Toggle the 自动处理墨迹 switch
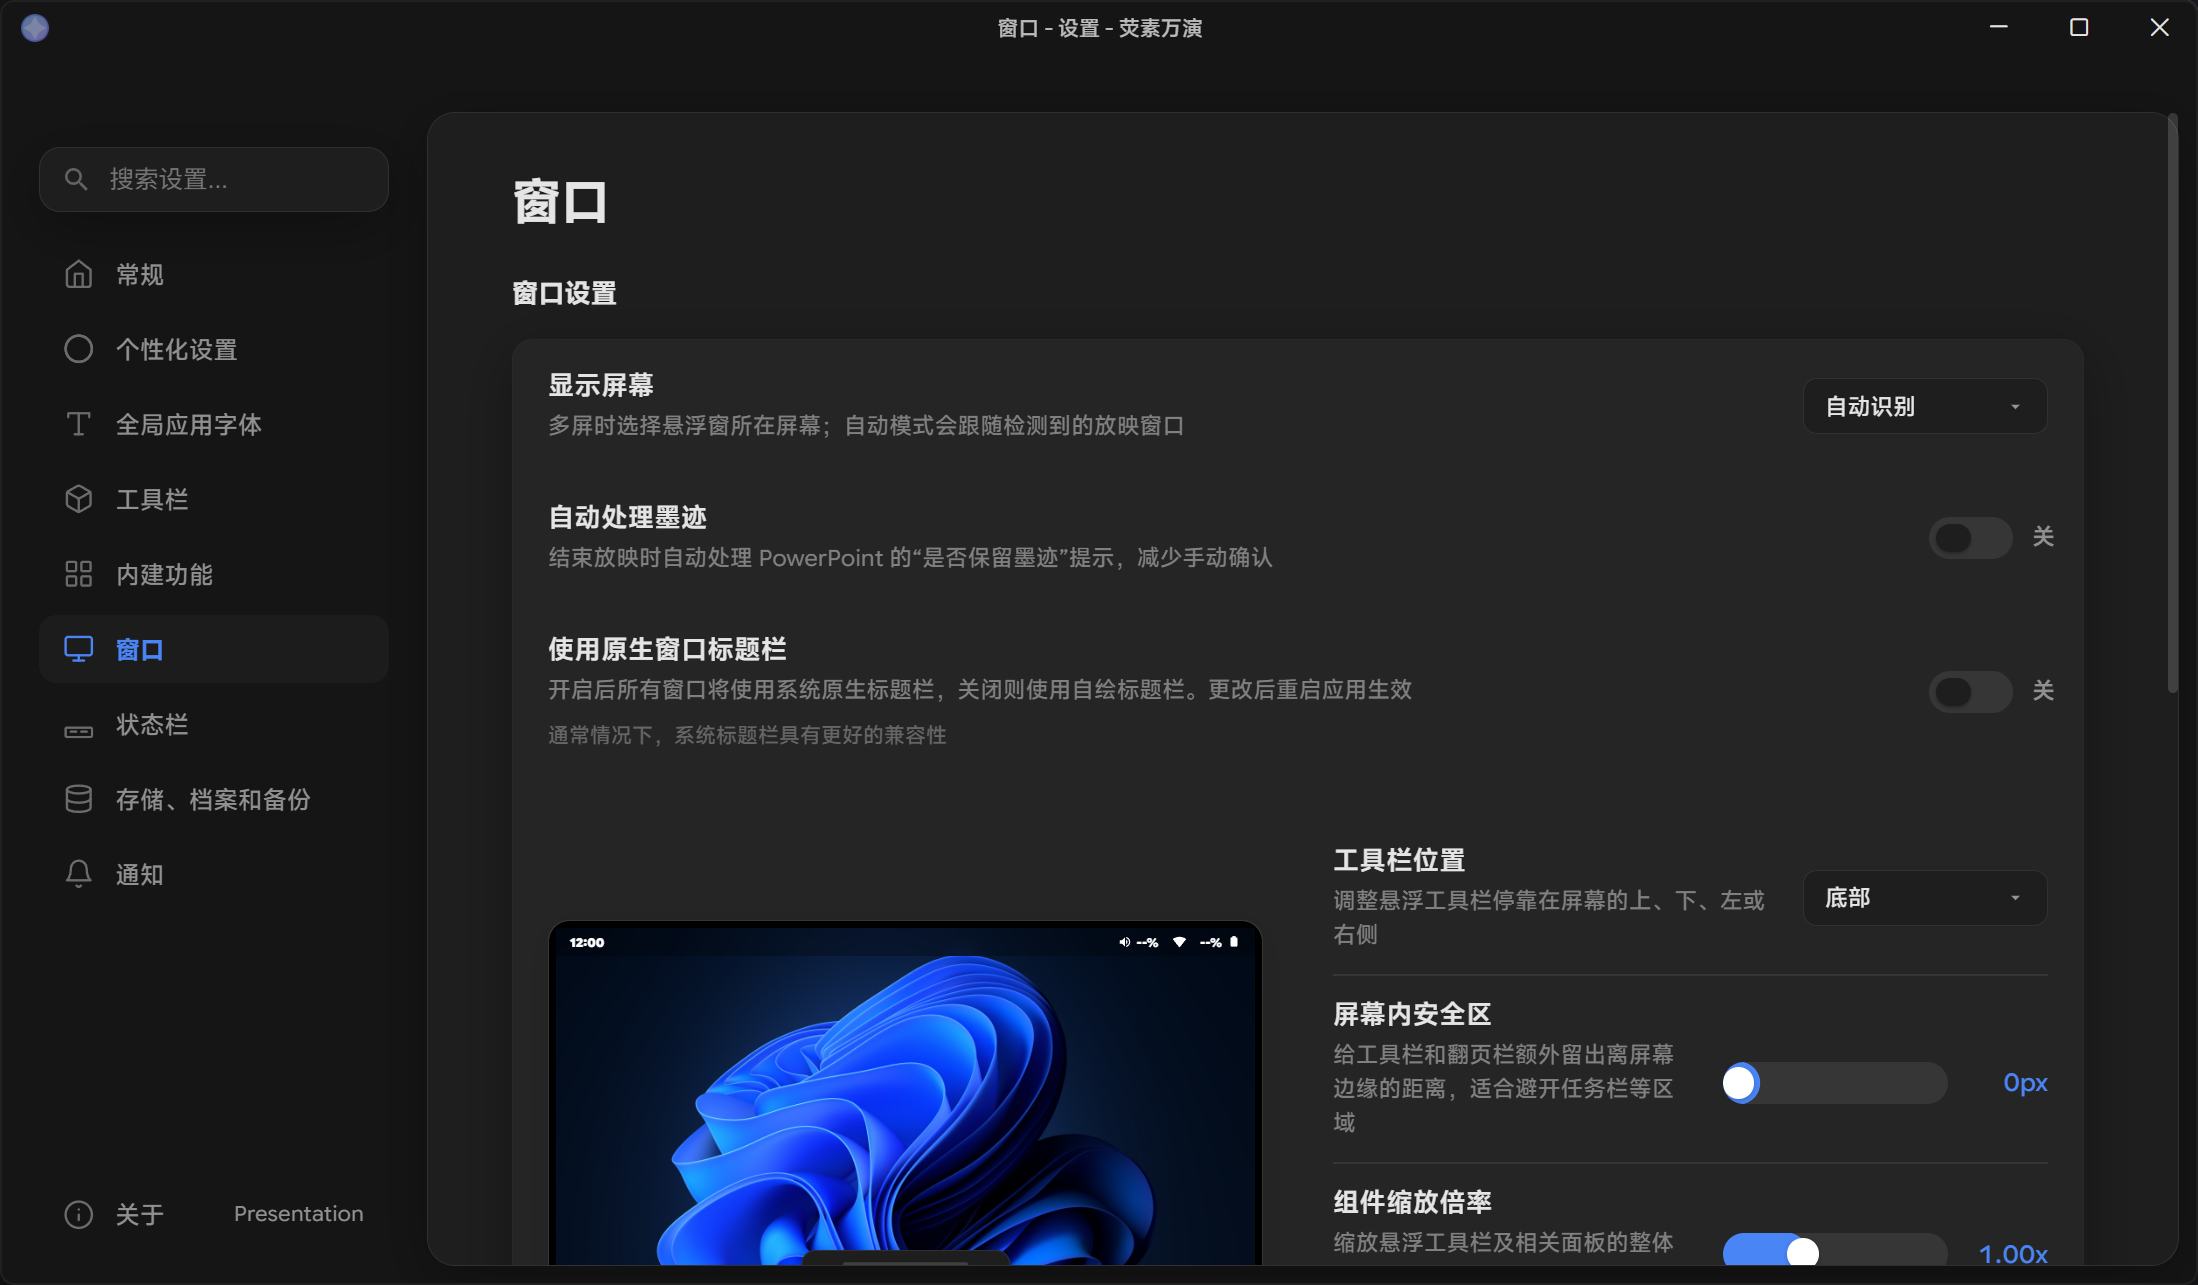The height and width of the screenshot is (1285, 2198). tap(1970, 538)
